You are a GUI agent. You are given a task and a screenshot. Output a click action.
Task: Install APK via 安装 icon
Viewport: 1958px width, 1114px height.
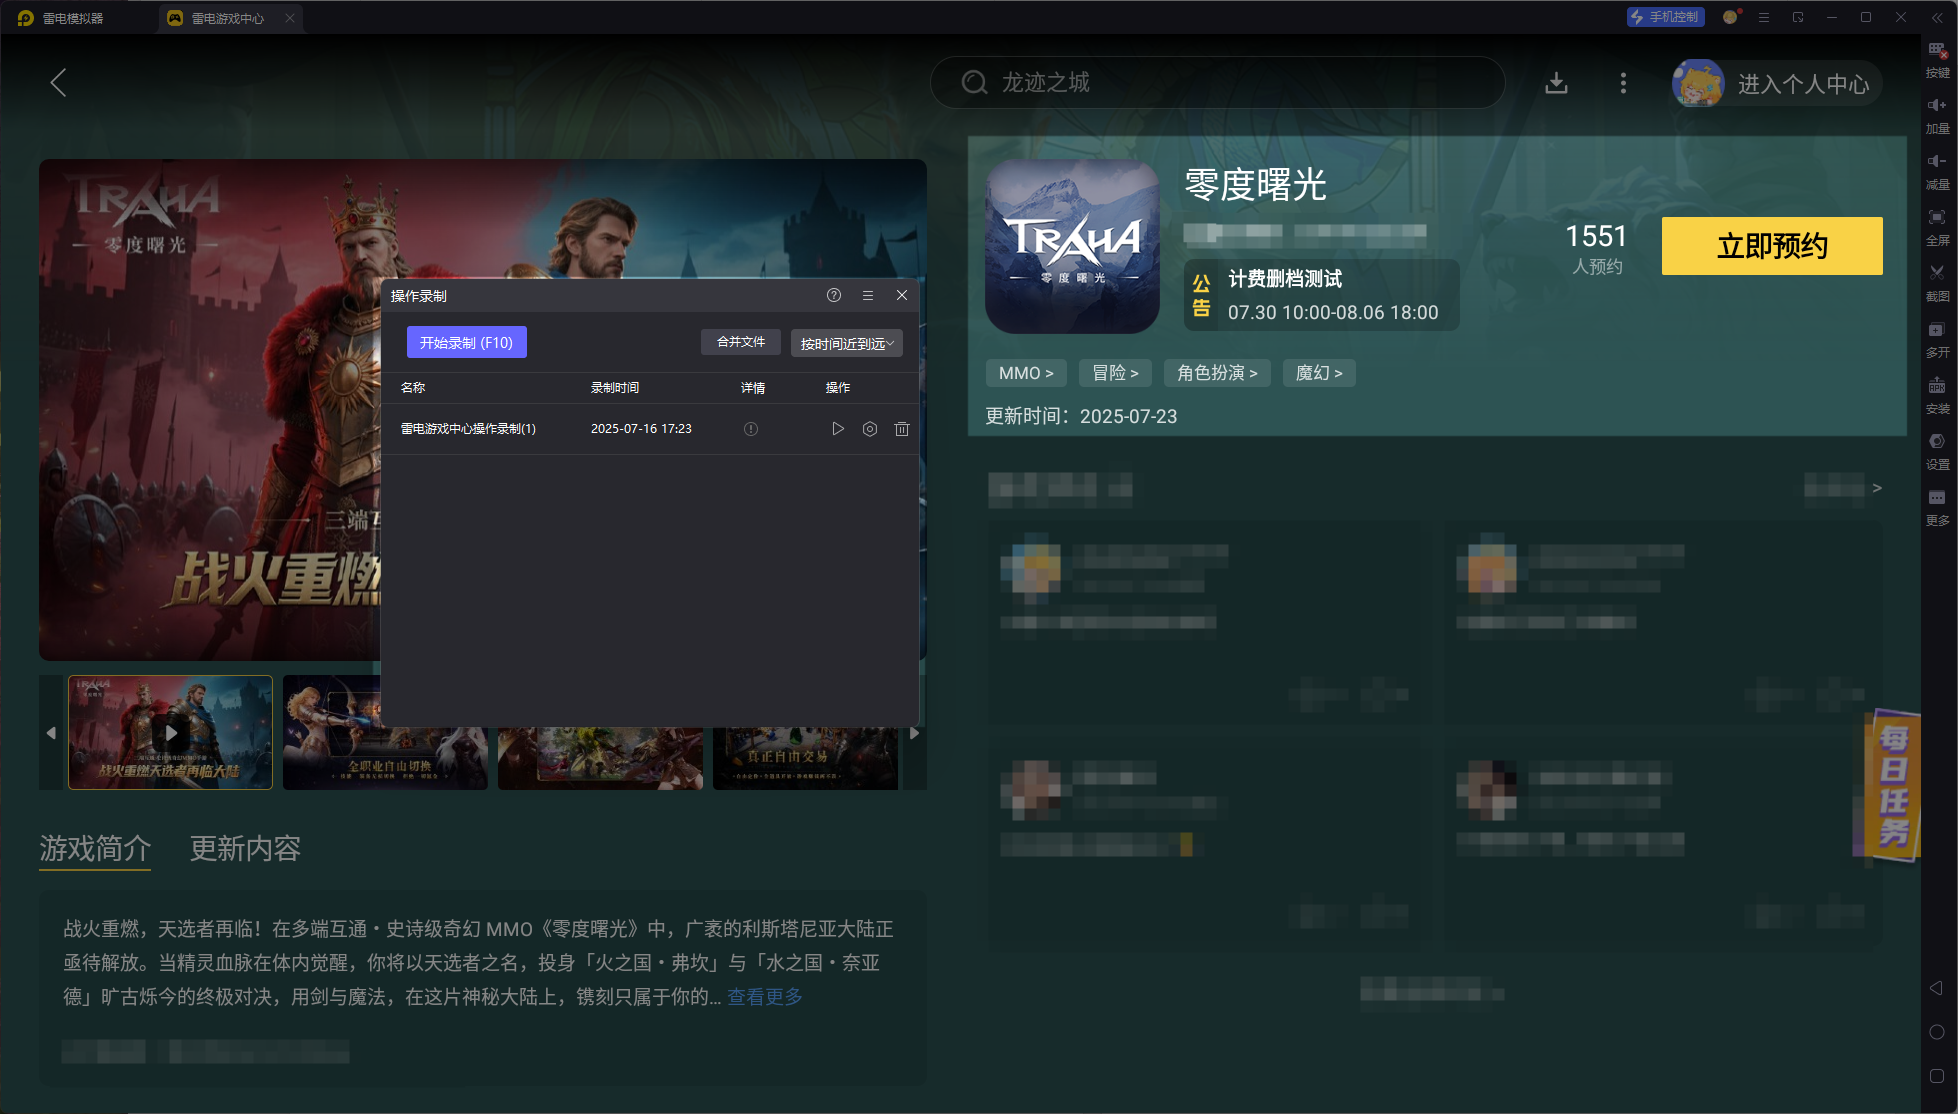click(x=1937, y=396)
